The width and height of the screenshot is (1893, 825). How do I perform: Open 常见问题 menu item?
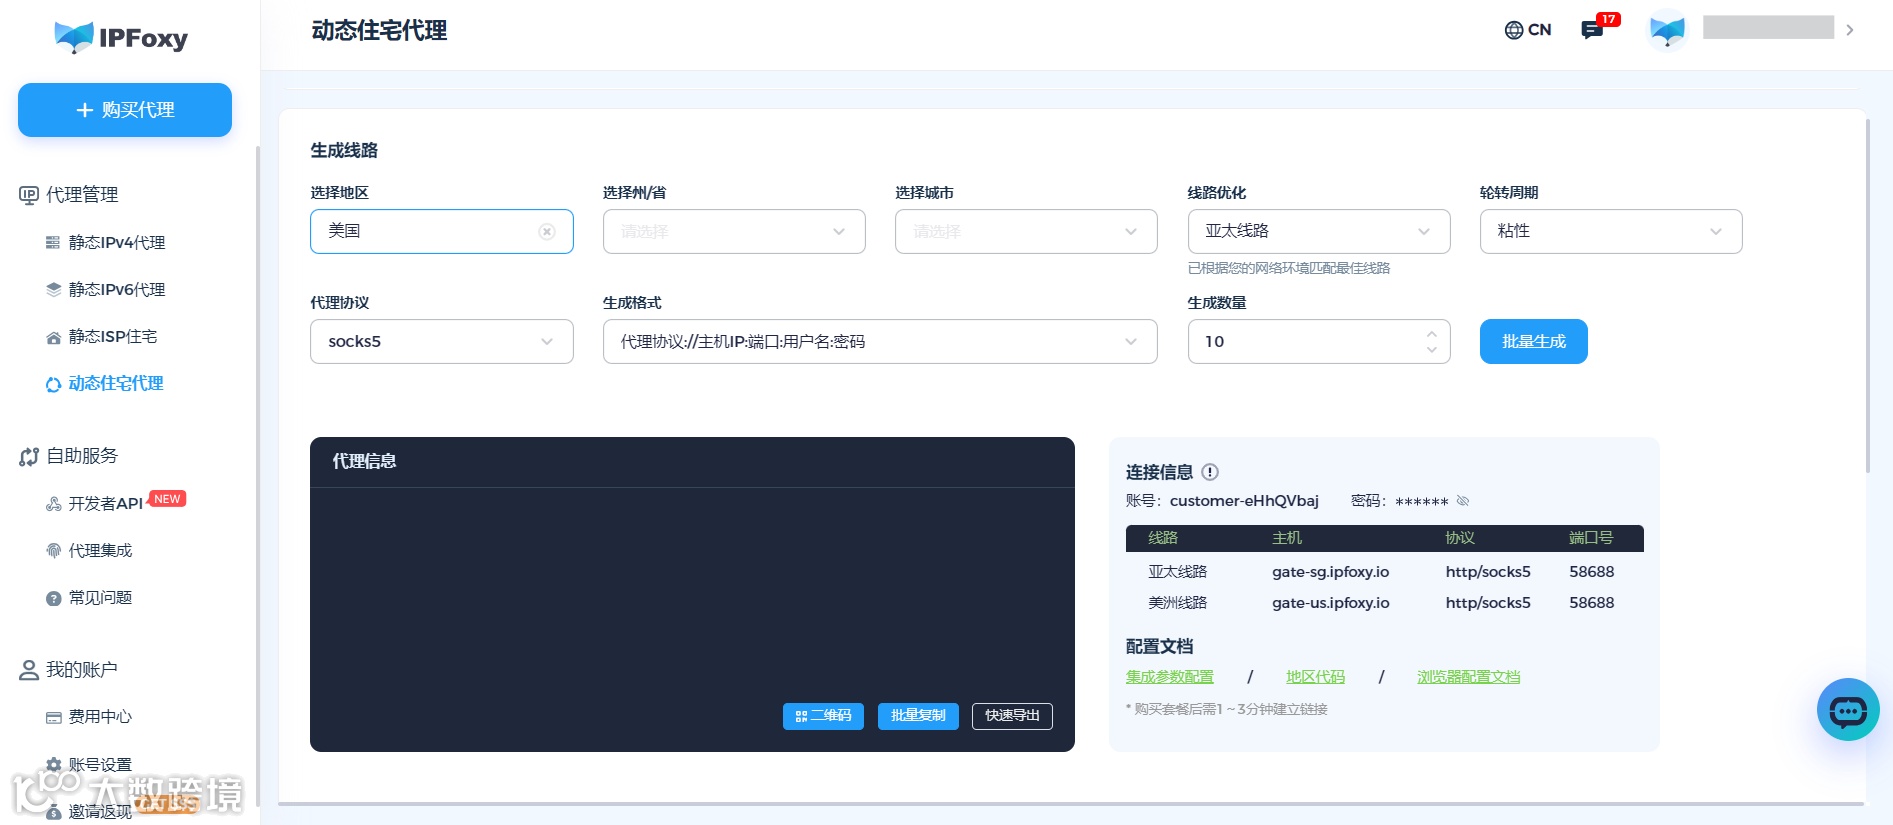pyautogui.click(x=100, y=598)
